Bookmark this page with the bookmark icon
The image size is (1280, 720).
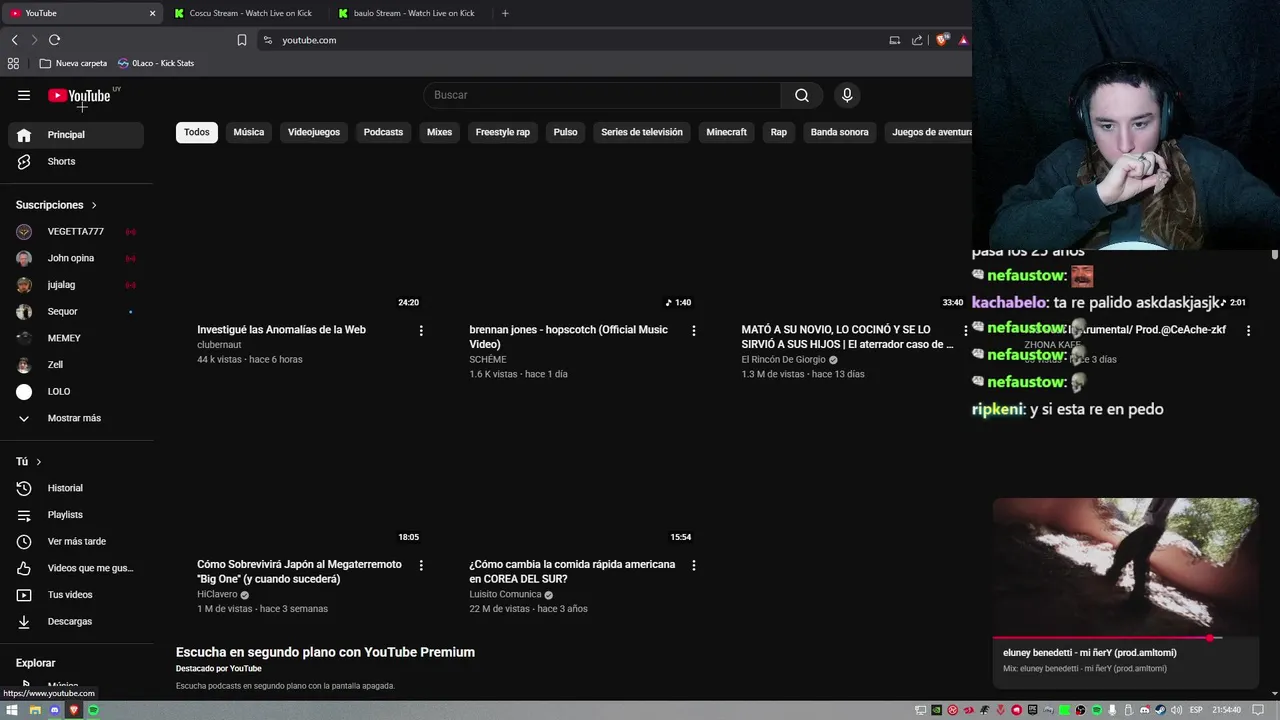pyautogui.click(x=242, y=40)
